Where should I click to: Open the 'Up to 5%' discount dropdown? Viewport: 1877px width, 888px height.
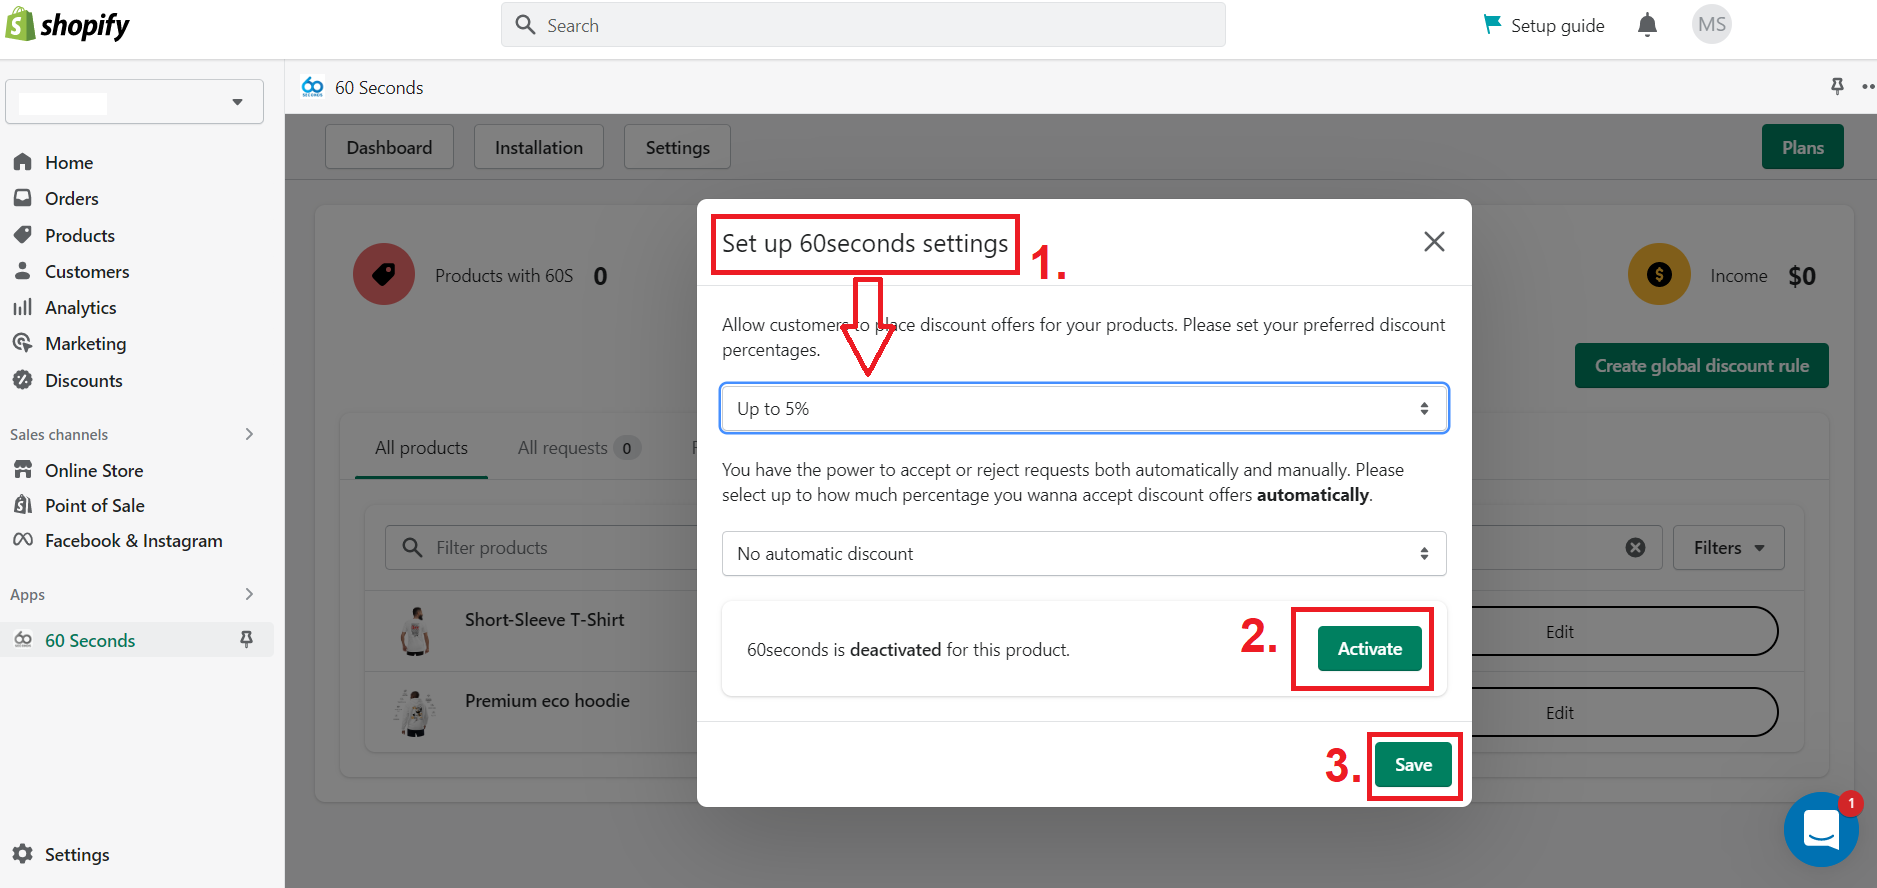(x=1084, y=408)
